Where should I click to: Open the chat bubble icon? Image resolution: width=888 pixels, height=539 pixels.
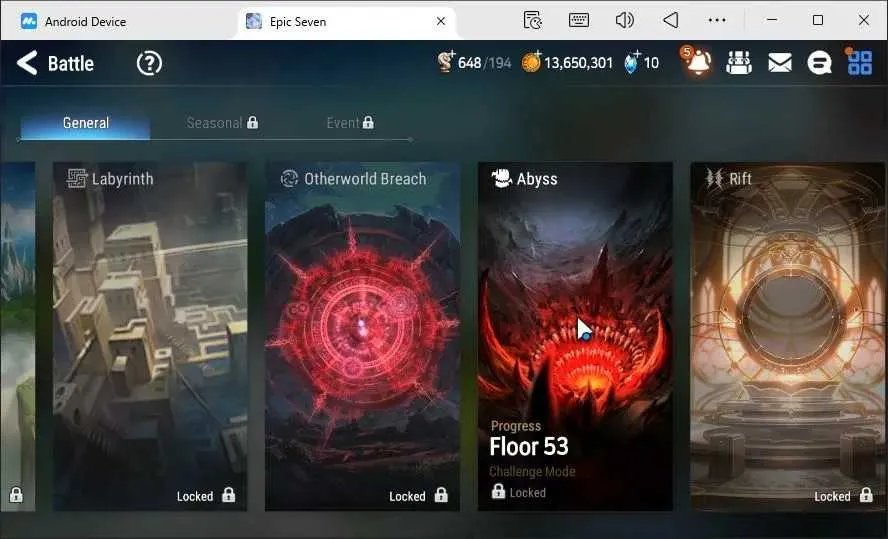point(819,63)
